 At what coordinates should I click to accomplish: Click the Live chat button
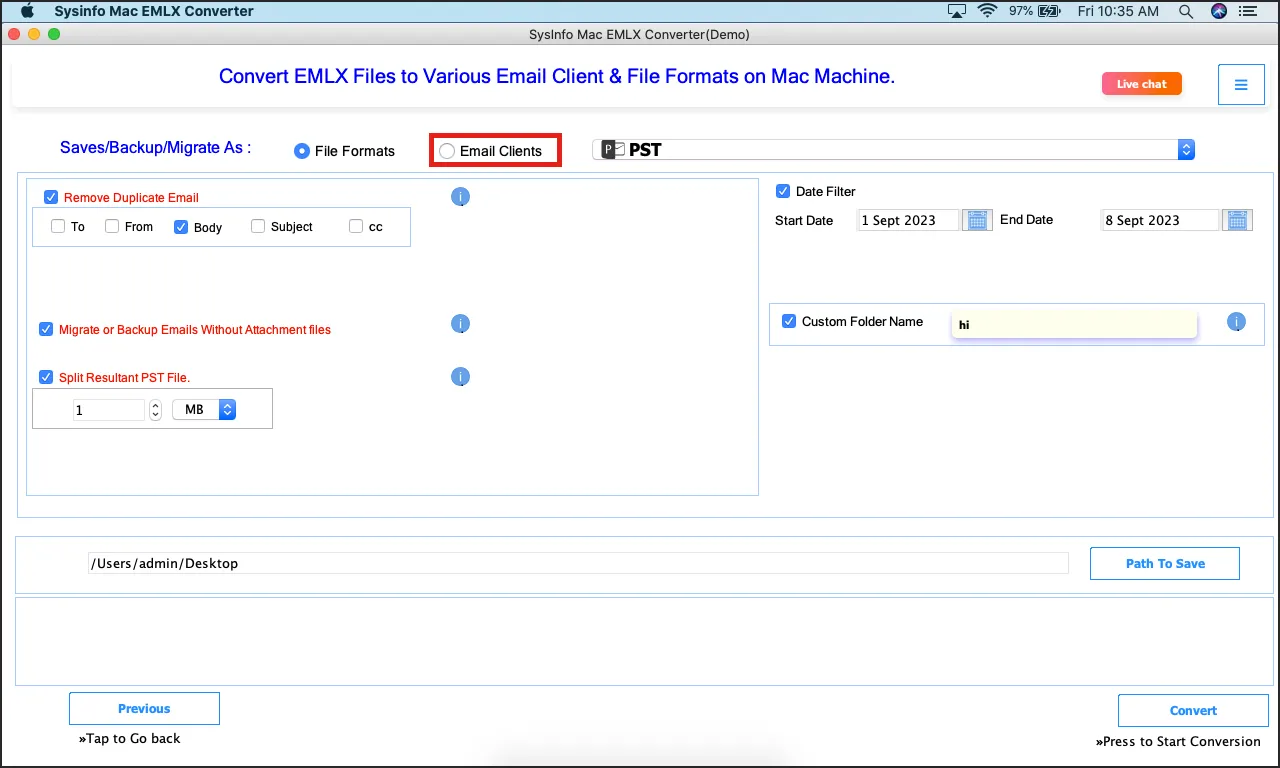(1142, 84)
